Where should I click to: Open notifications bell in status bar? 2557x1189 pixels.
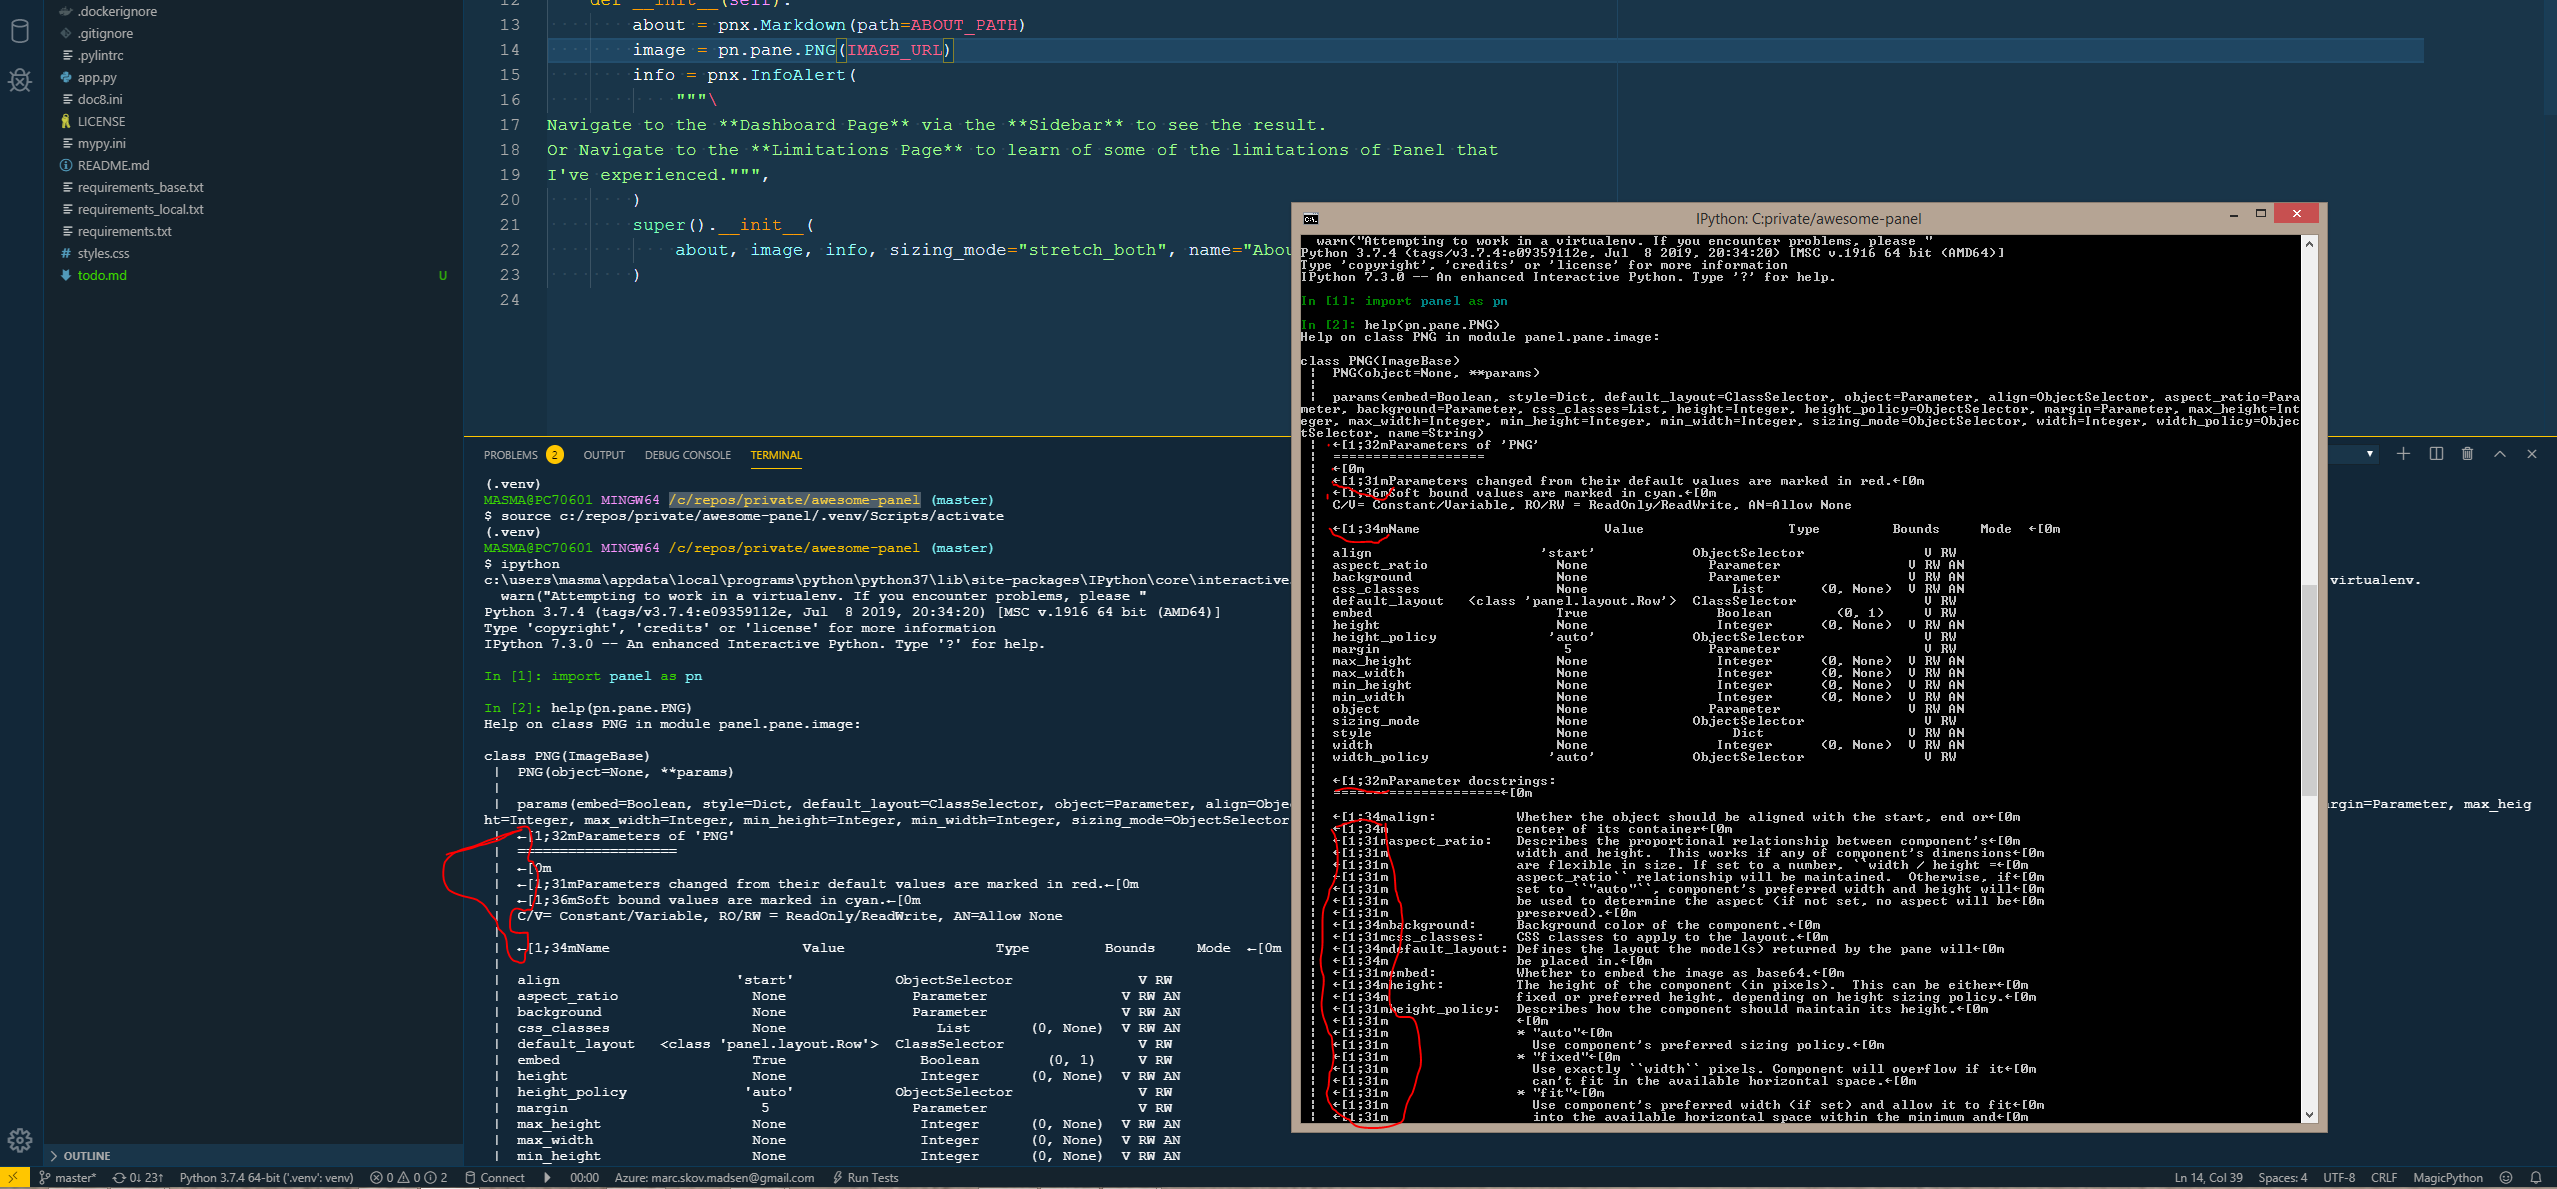pyautogui.click(x=2535, y=1177)
